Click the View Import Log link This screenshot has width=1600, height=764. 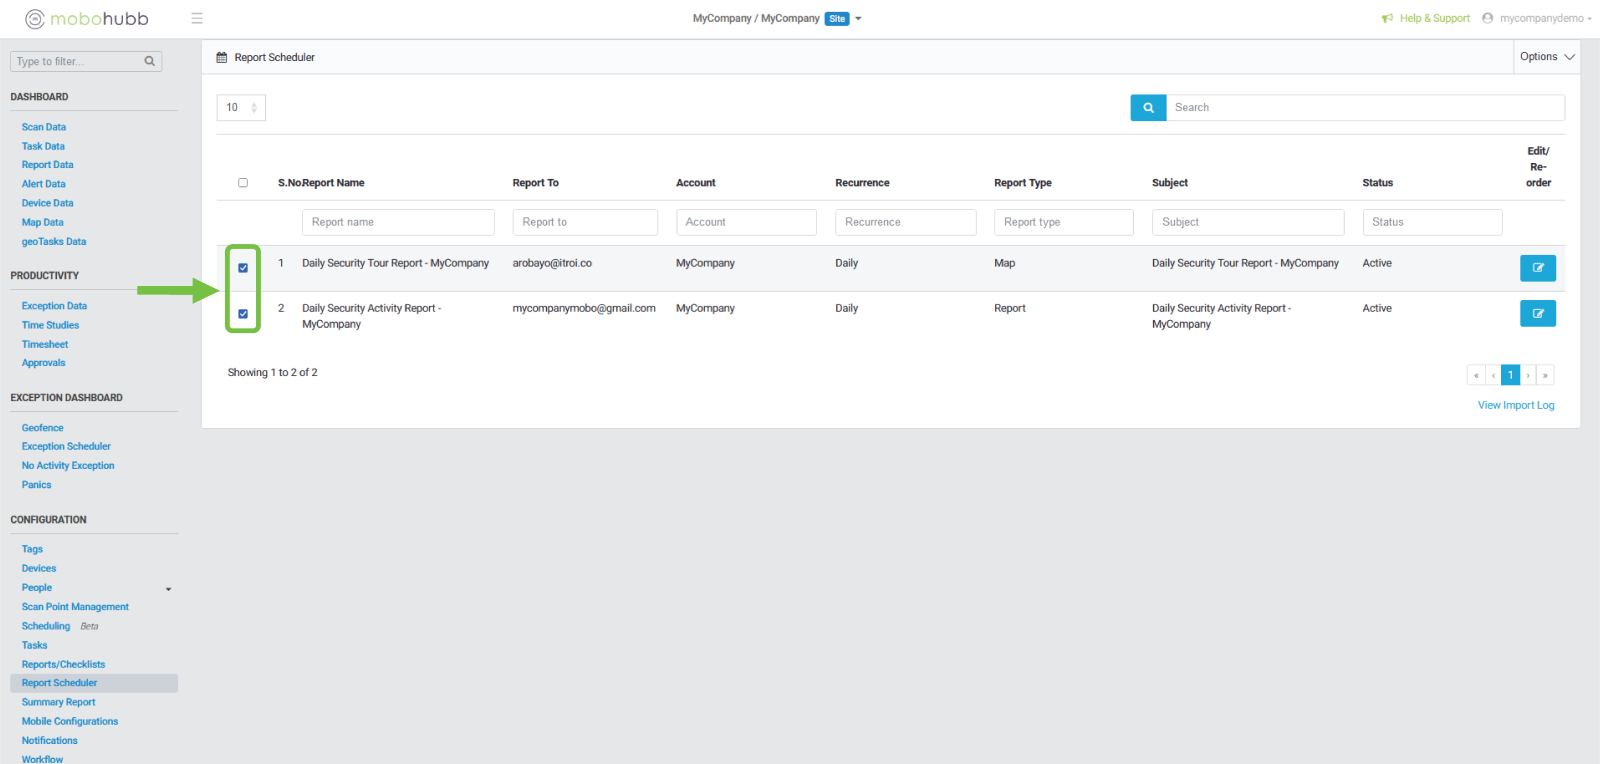[1515, 405]
